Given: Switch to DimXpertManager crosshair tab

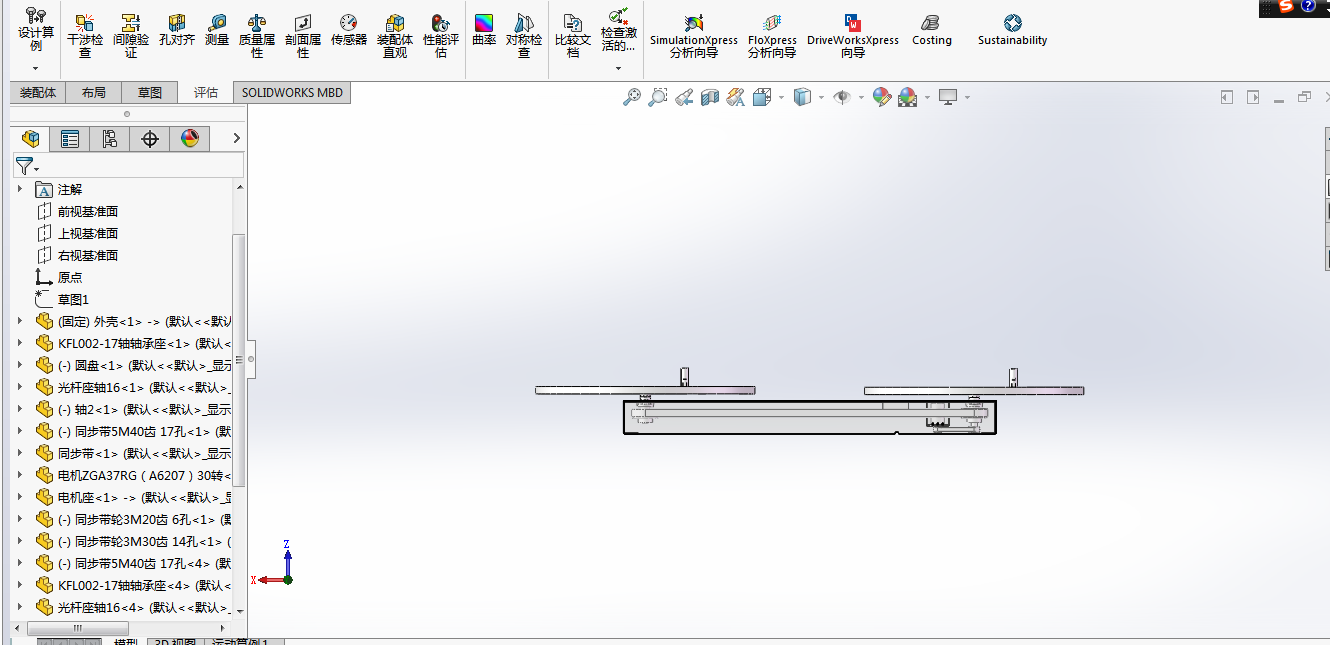Looking at the screenshot, I should tap(150, 139).
